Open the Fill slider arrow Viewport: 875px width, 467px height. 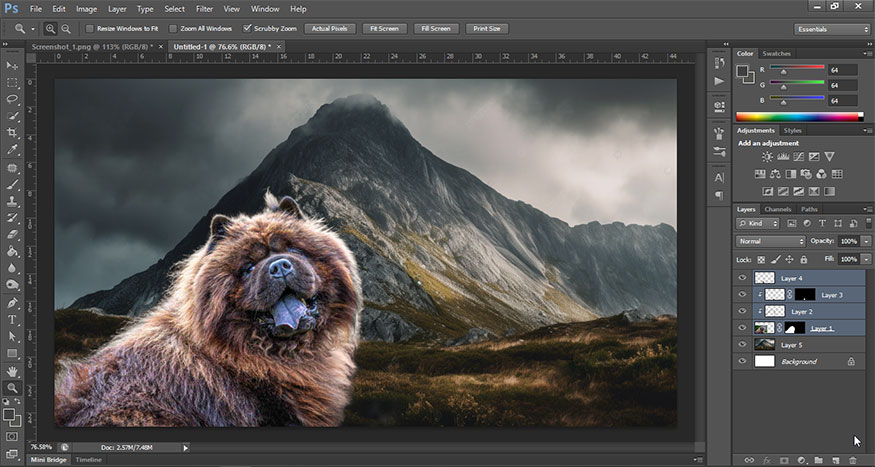click(866, 259)
